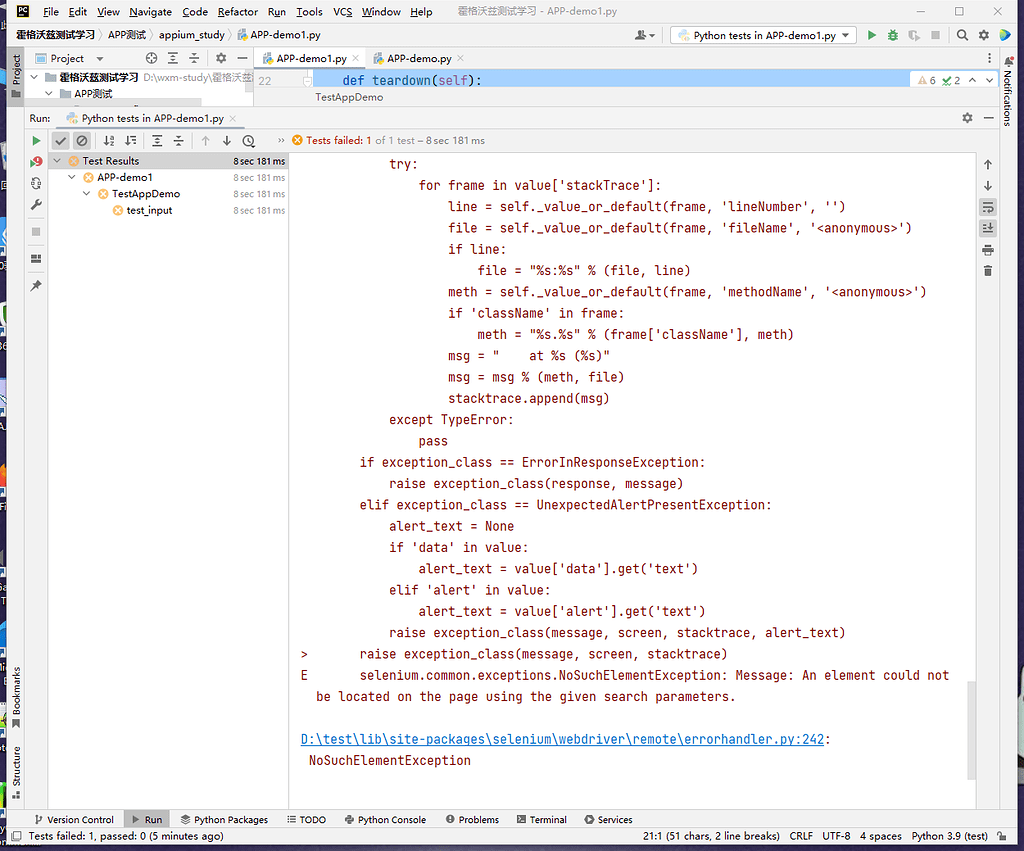This screenshot has width=1024, height=851.
Task: Open Python Console tool window
Action: click(385, 819)
